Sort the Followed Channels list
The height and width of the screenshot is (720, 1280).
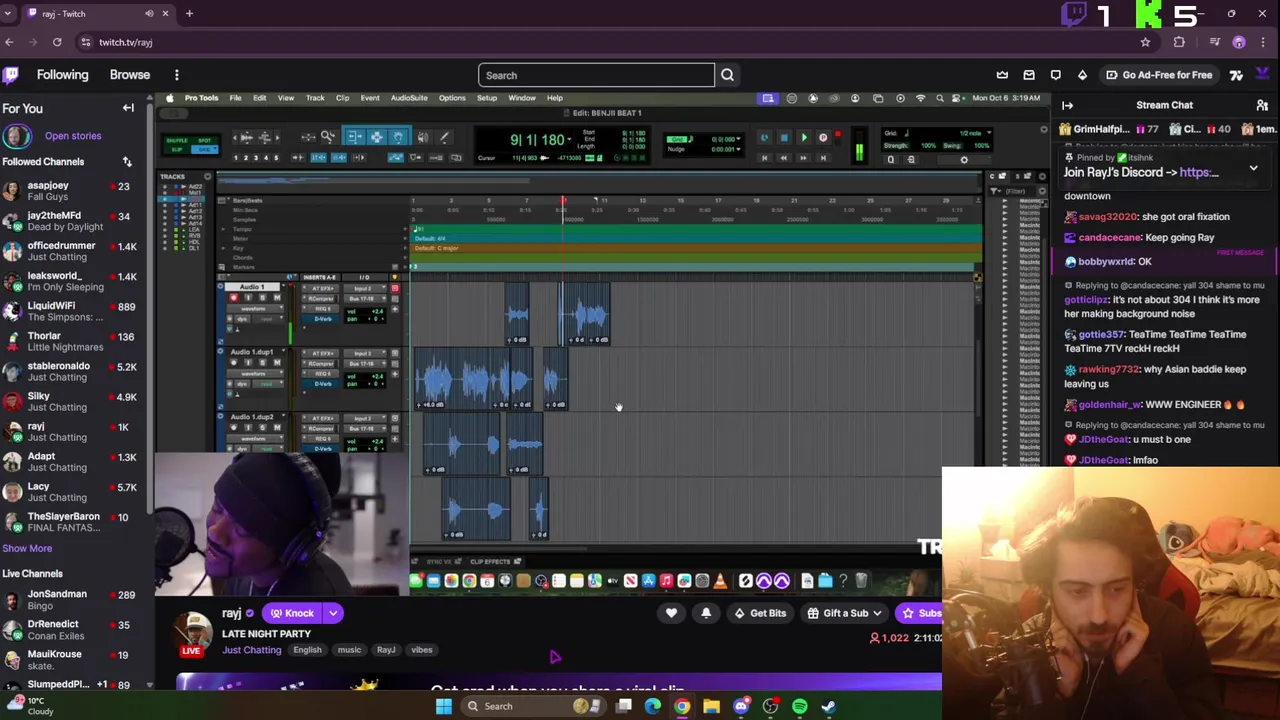(127, 162)
